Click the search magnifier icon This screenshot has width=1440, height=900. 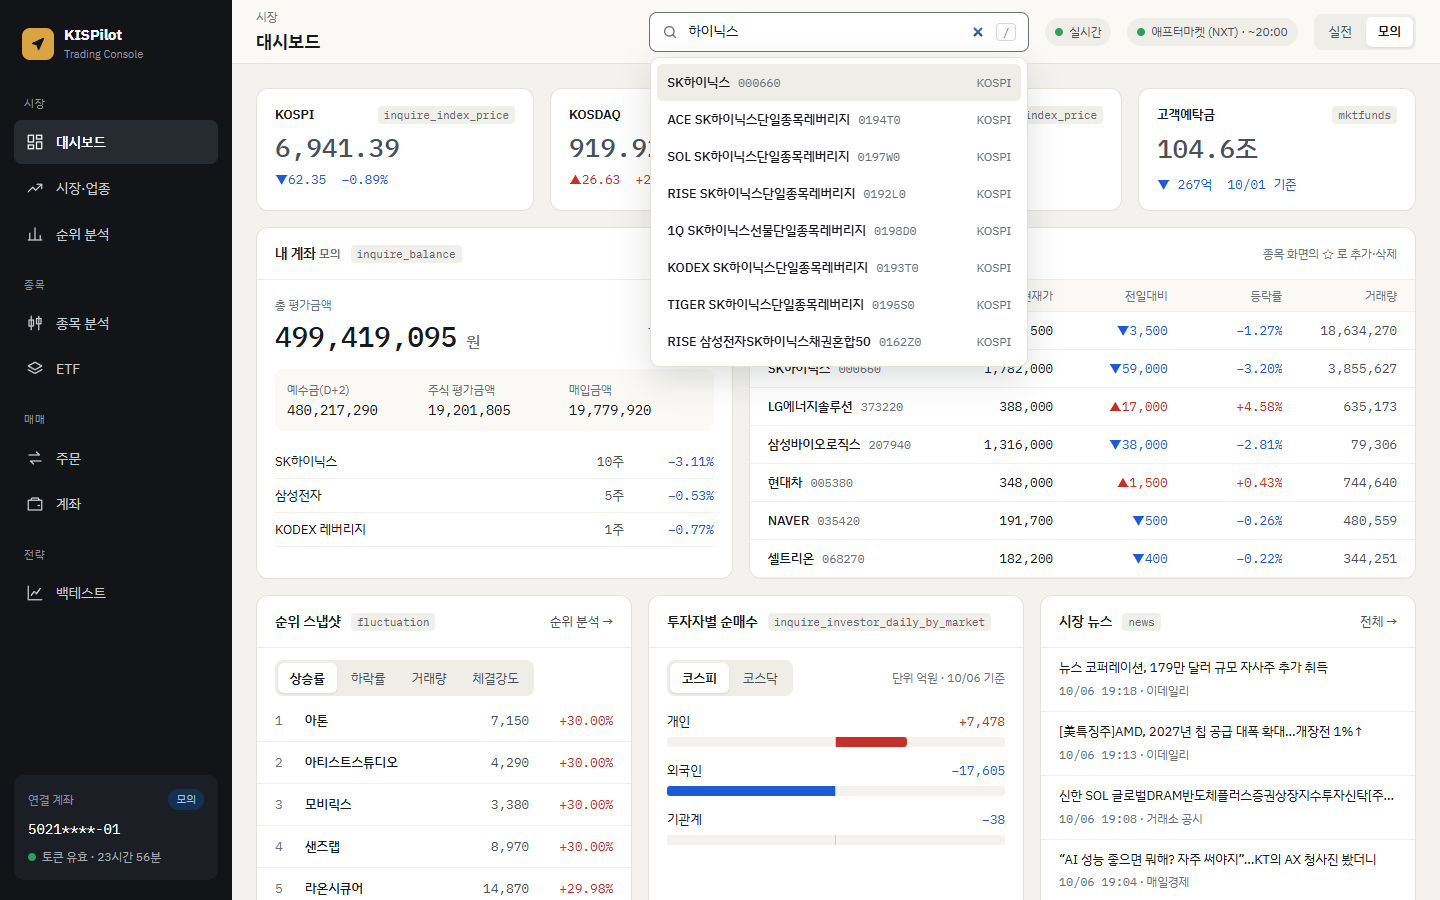pos(670,32)
